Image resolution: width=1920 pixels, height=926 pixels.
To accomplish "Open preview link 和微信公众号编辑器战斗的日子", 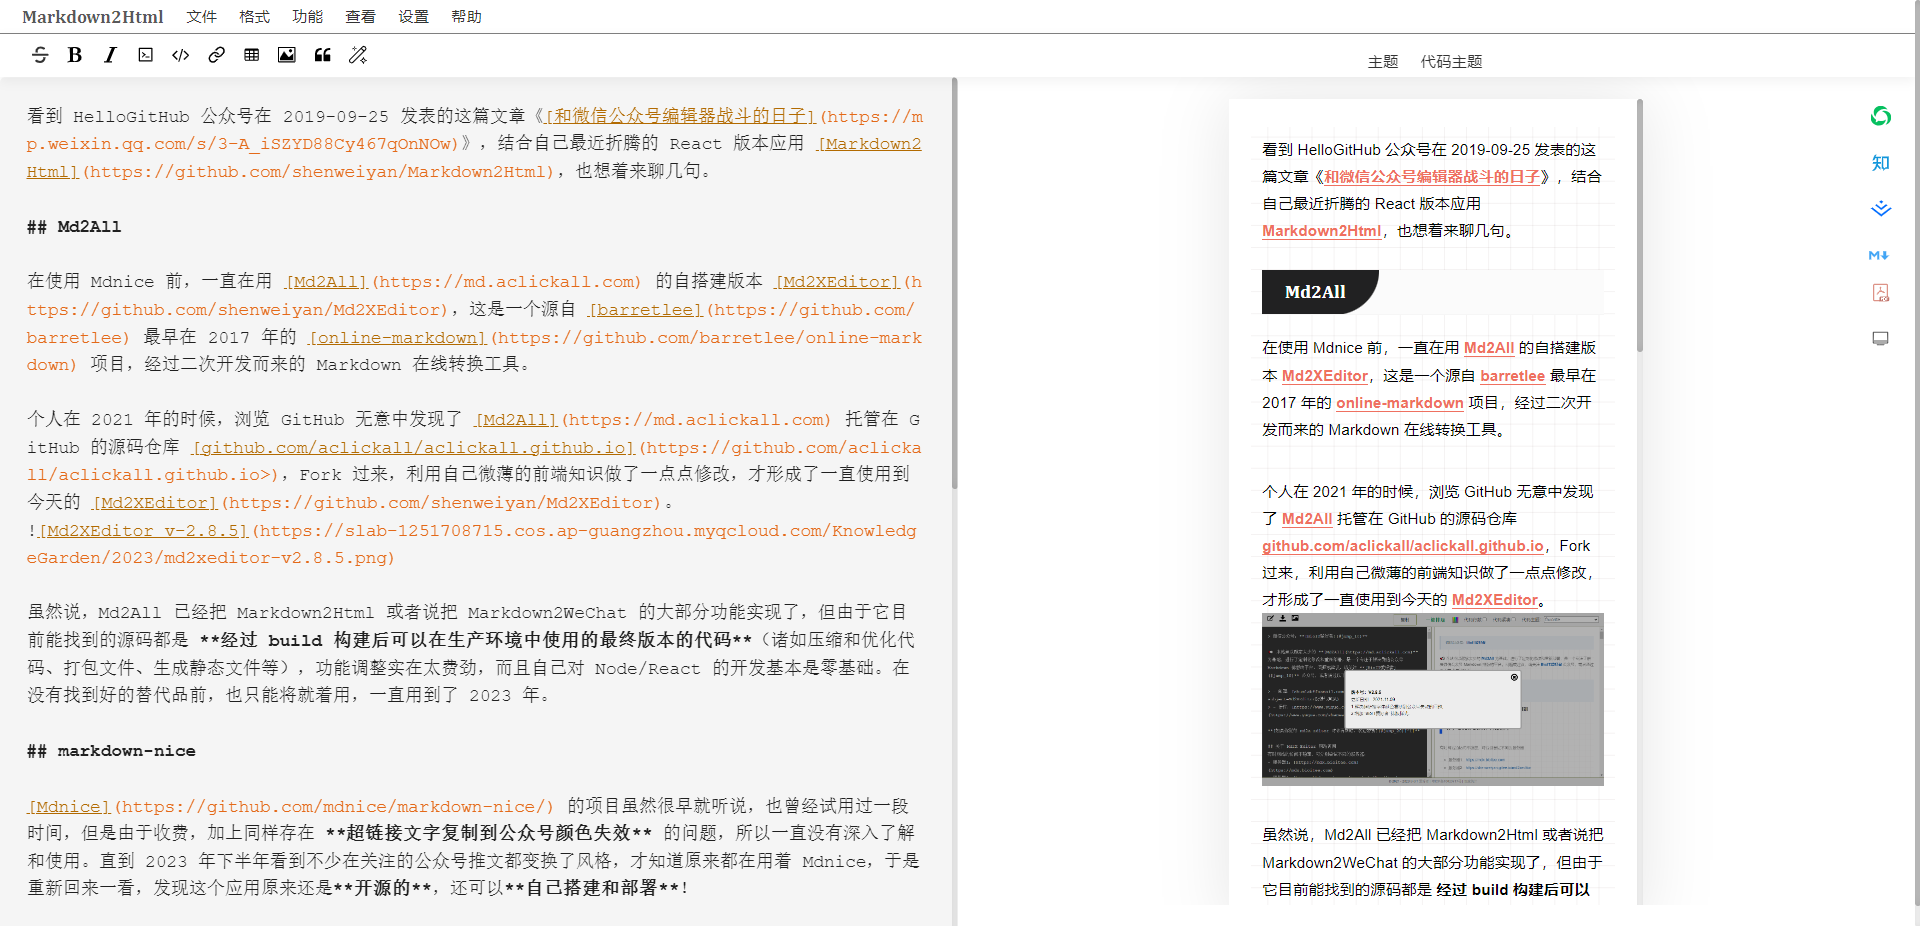I will [x=1432, y=177].
